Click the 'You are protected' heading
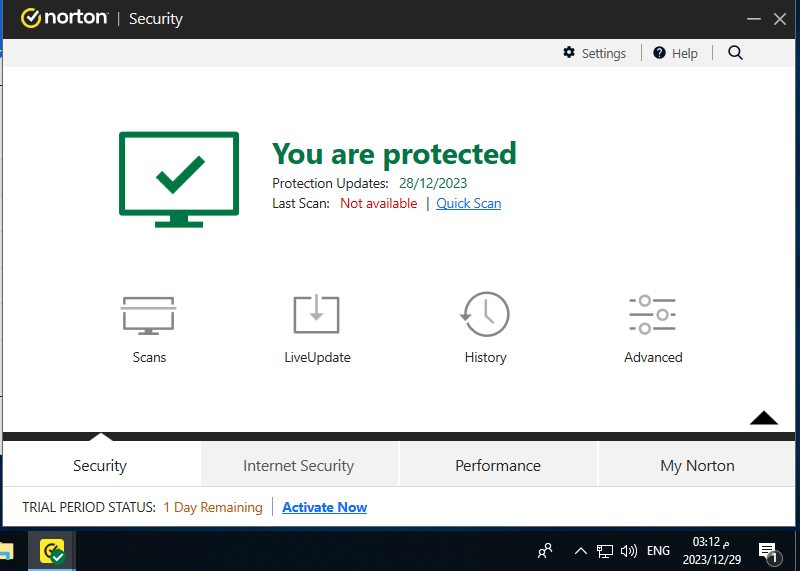 pos(394,154)
